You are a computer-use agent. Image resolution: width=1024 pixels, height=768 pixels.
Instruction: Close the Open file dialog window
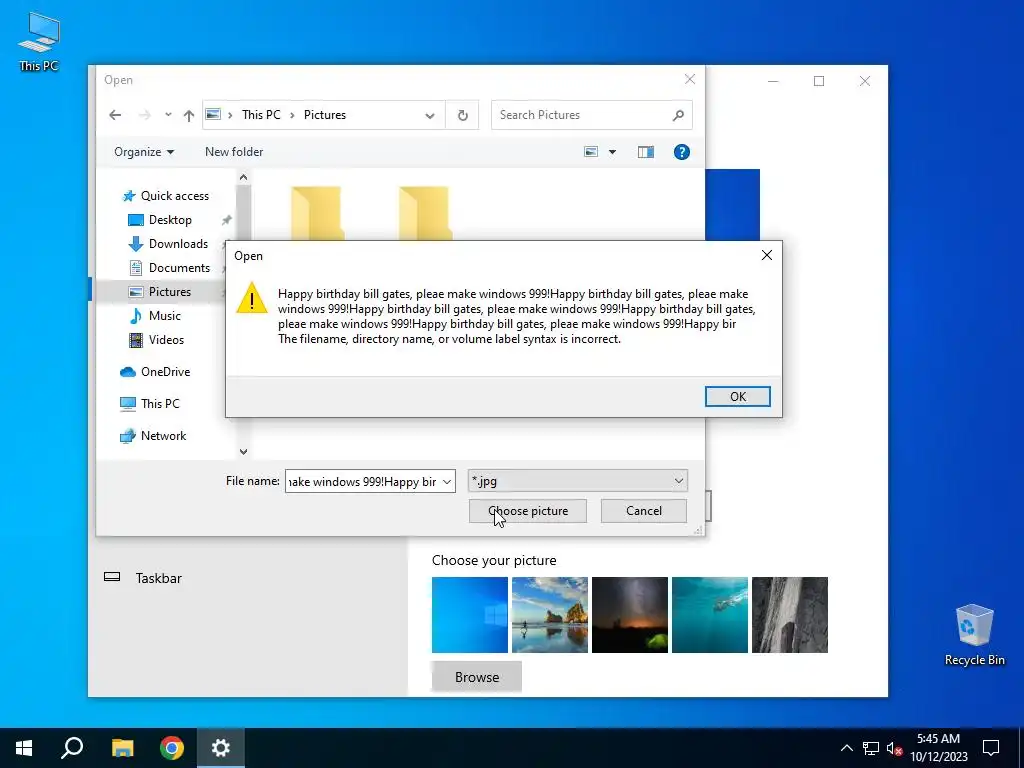pos(690,79)
